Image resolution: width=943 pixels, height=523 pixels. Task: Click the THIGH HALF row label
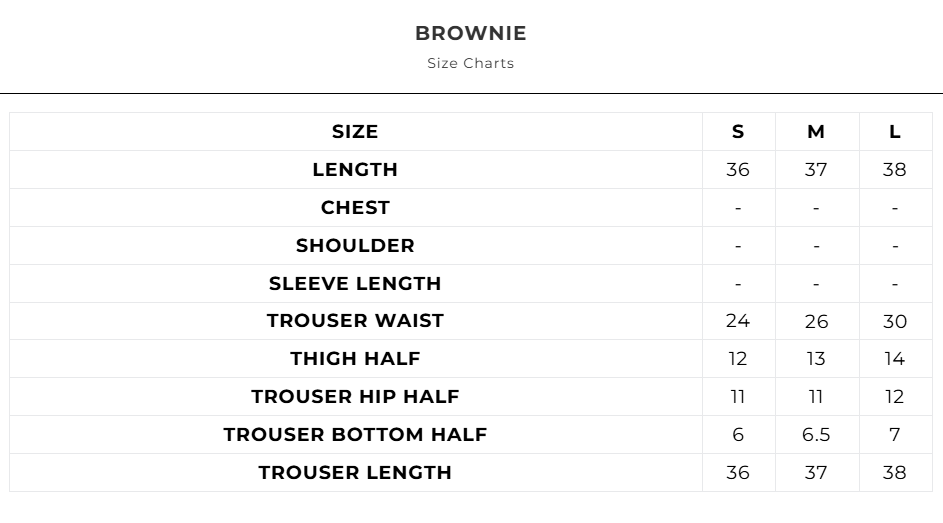[355, 359]
